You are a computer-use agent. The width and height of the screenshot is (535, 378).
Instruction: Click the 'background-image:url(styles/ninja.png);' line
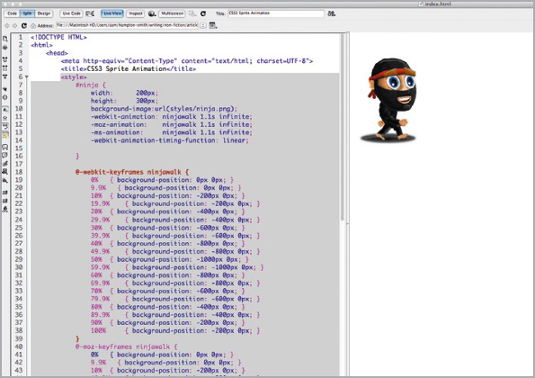click(164, 109)
